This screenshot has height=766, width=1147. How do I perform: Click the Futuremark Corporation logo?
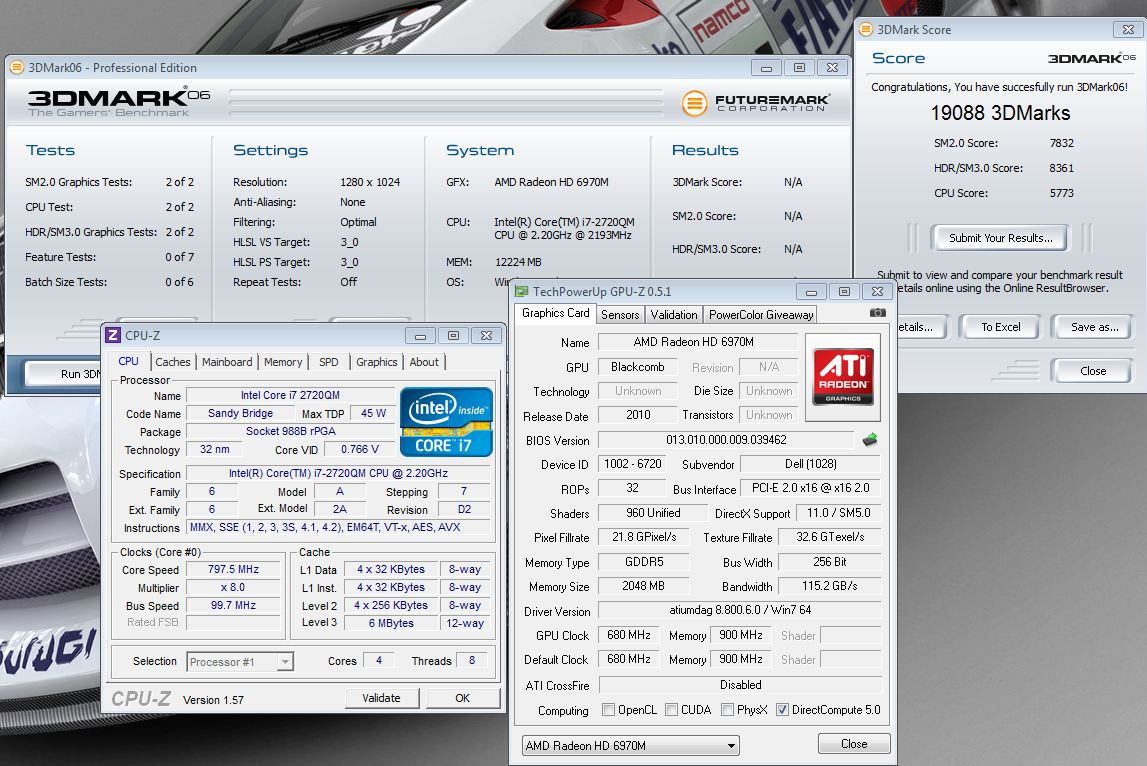pos(755,103)
